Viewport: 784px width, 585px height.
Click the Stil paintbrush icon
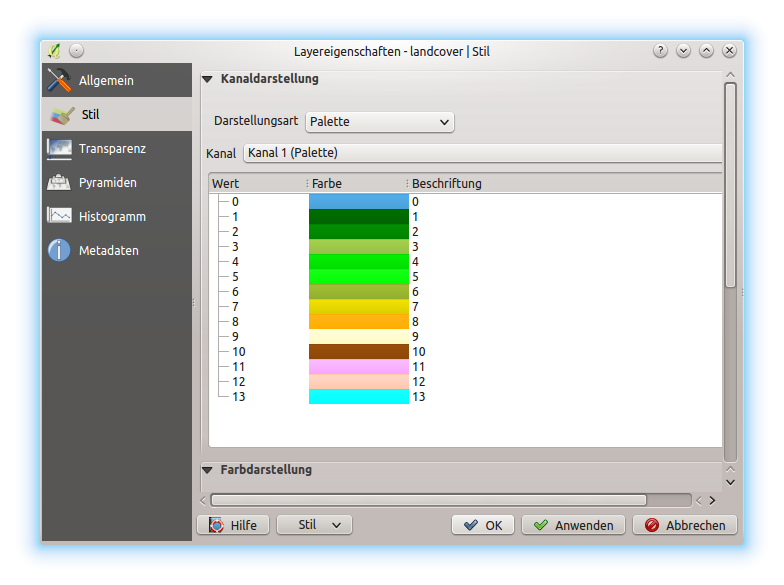[62, 115]
